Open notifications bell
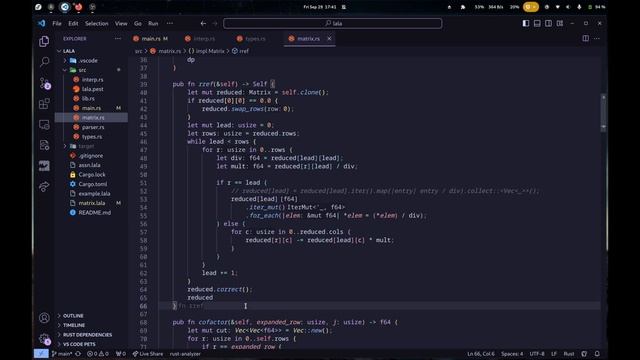 point(597,354)
